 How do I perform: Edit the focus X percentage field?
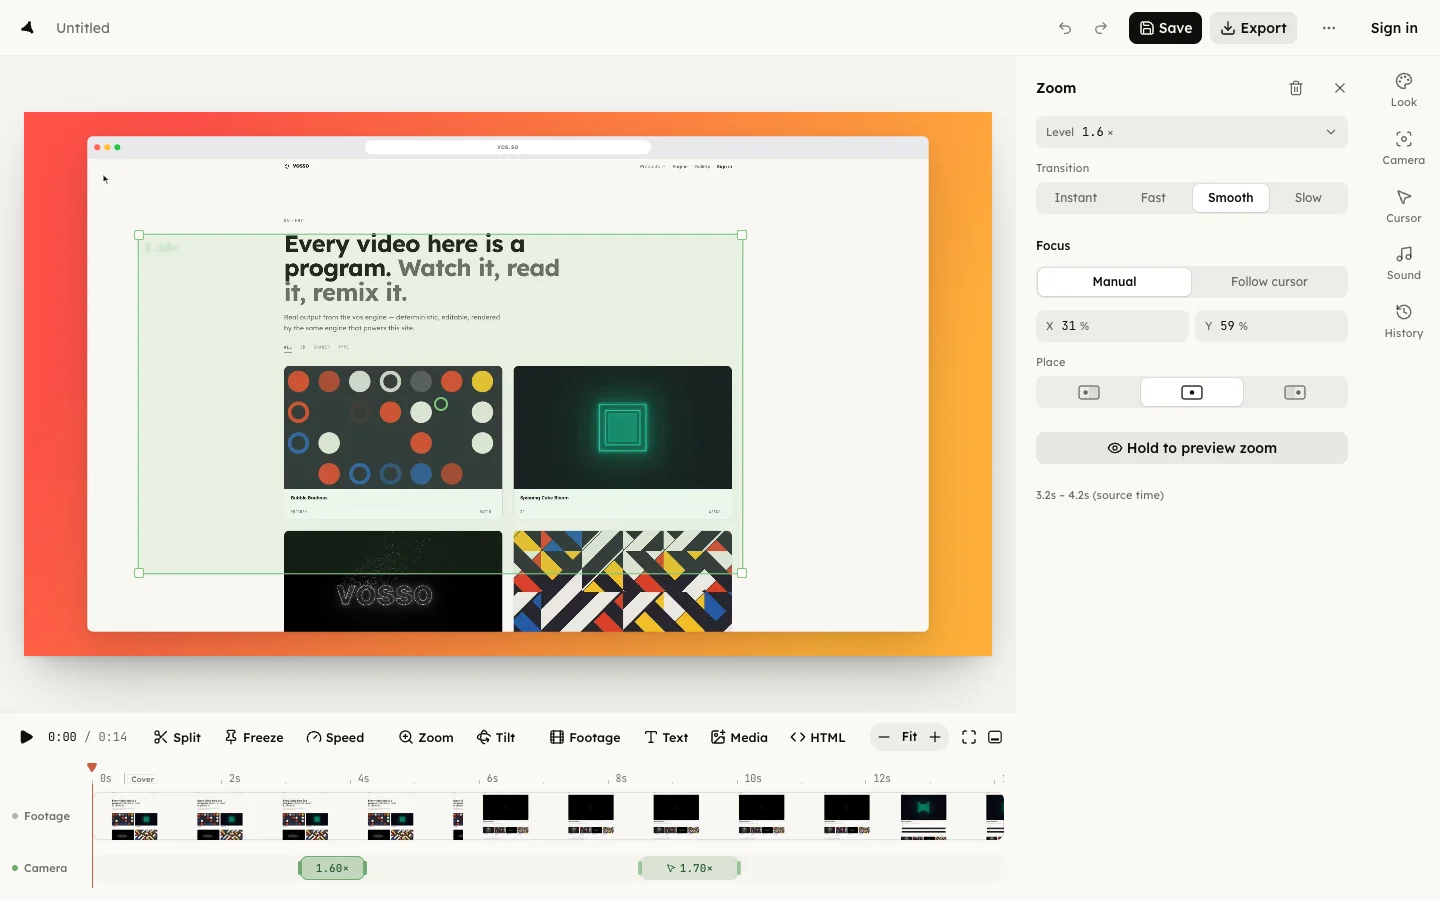[1112, 326]
